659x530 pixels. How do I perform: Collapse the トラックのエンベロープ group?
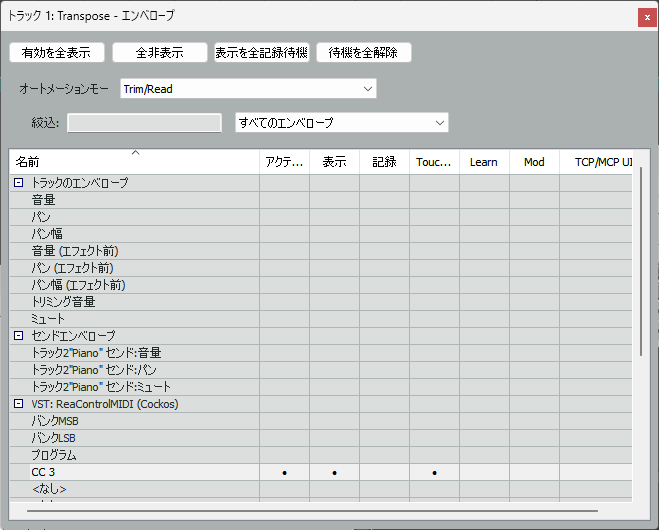pyautogui.click(x=19, y=183)
